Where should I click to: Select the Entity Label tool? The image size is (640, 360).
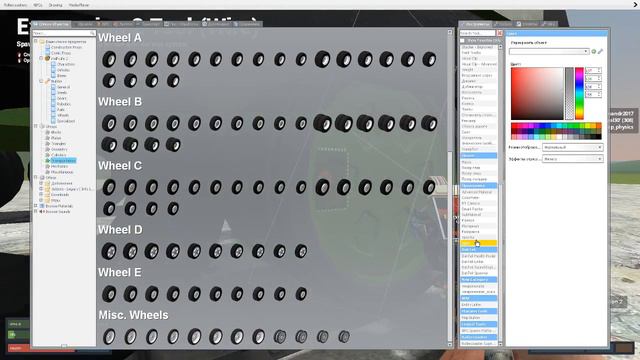[478, 304]
